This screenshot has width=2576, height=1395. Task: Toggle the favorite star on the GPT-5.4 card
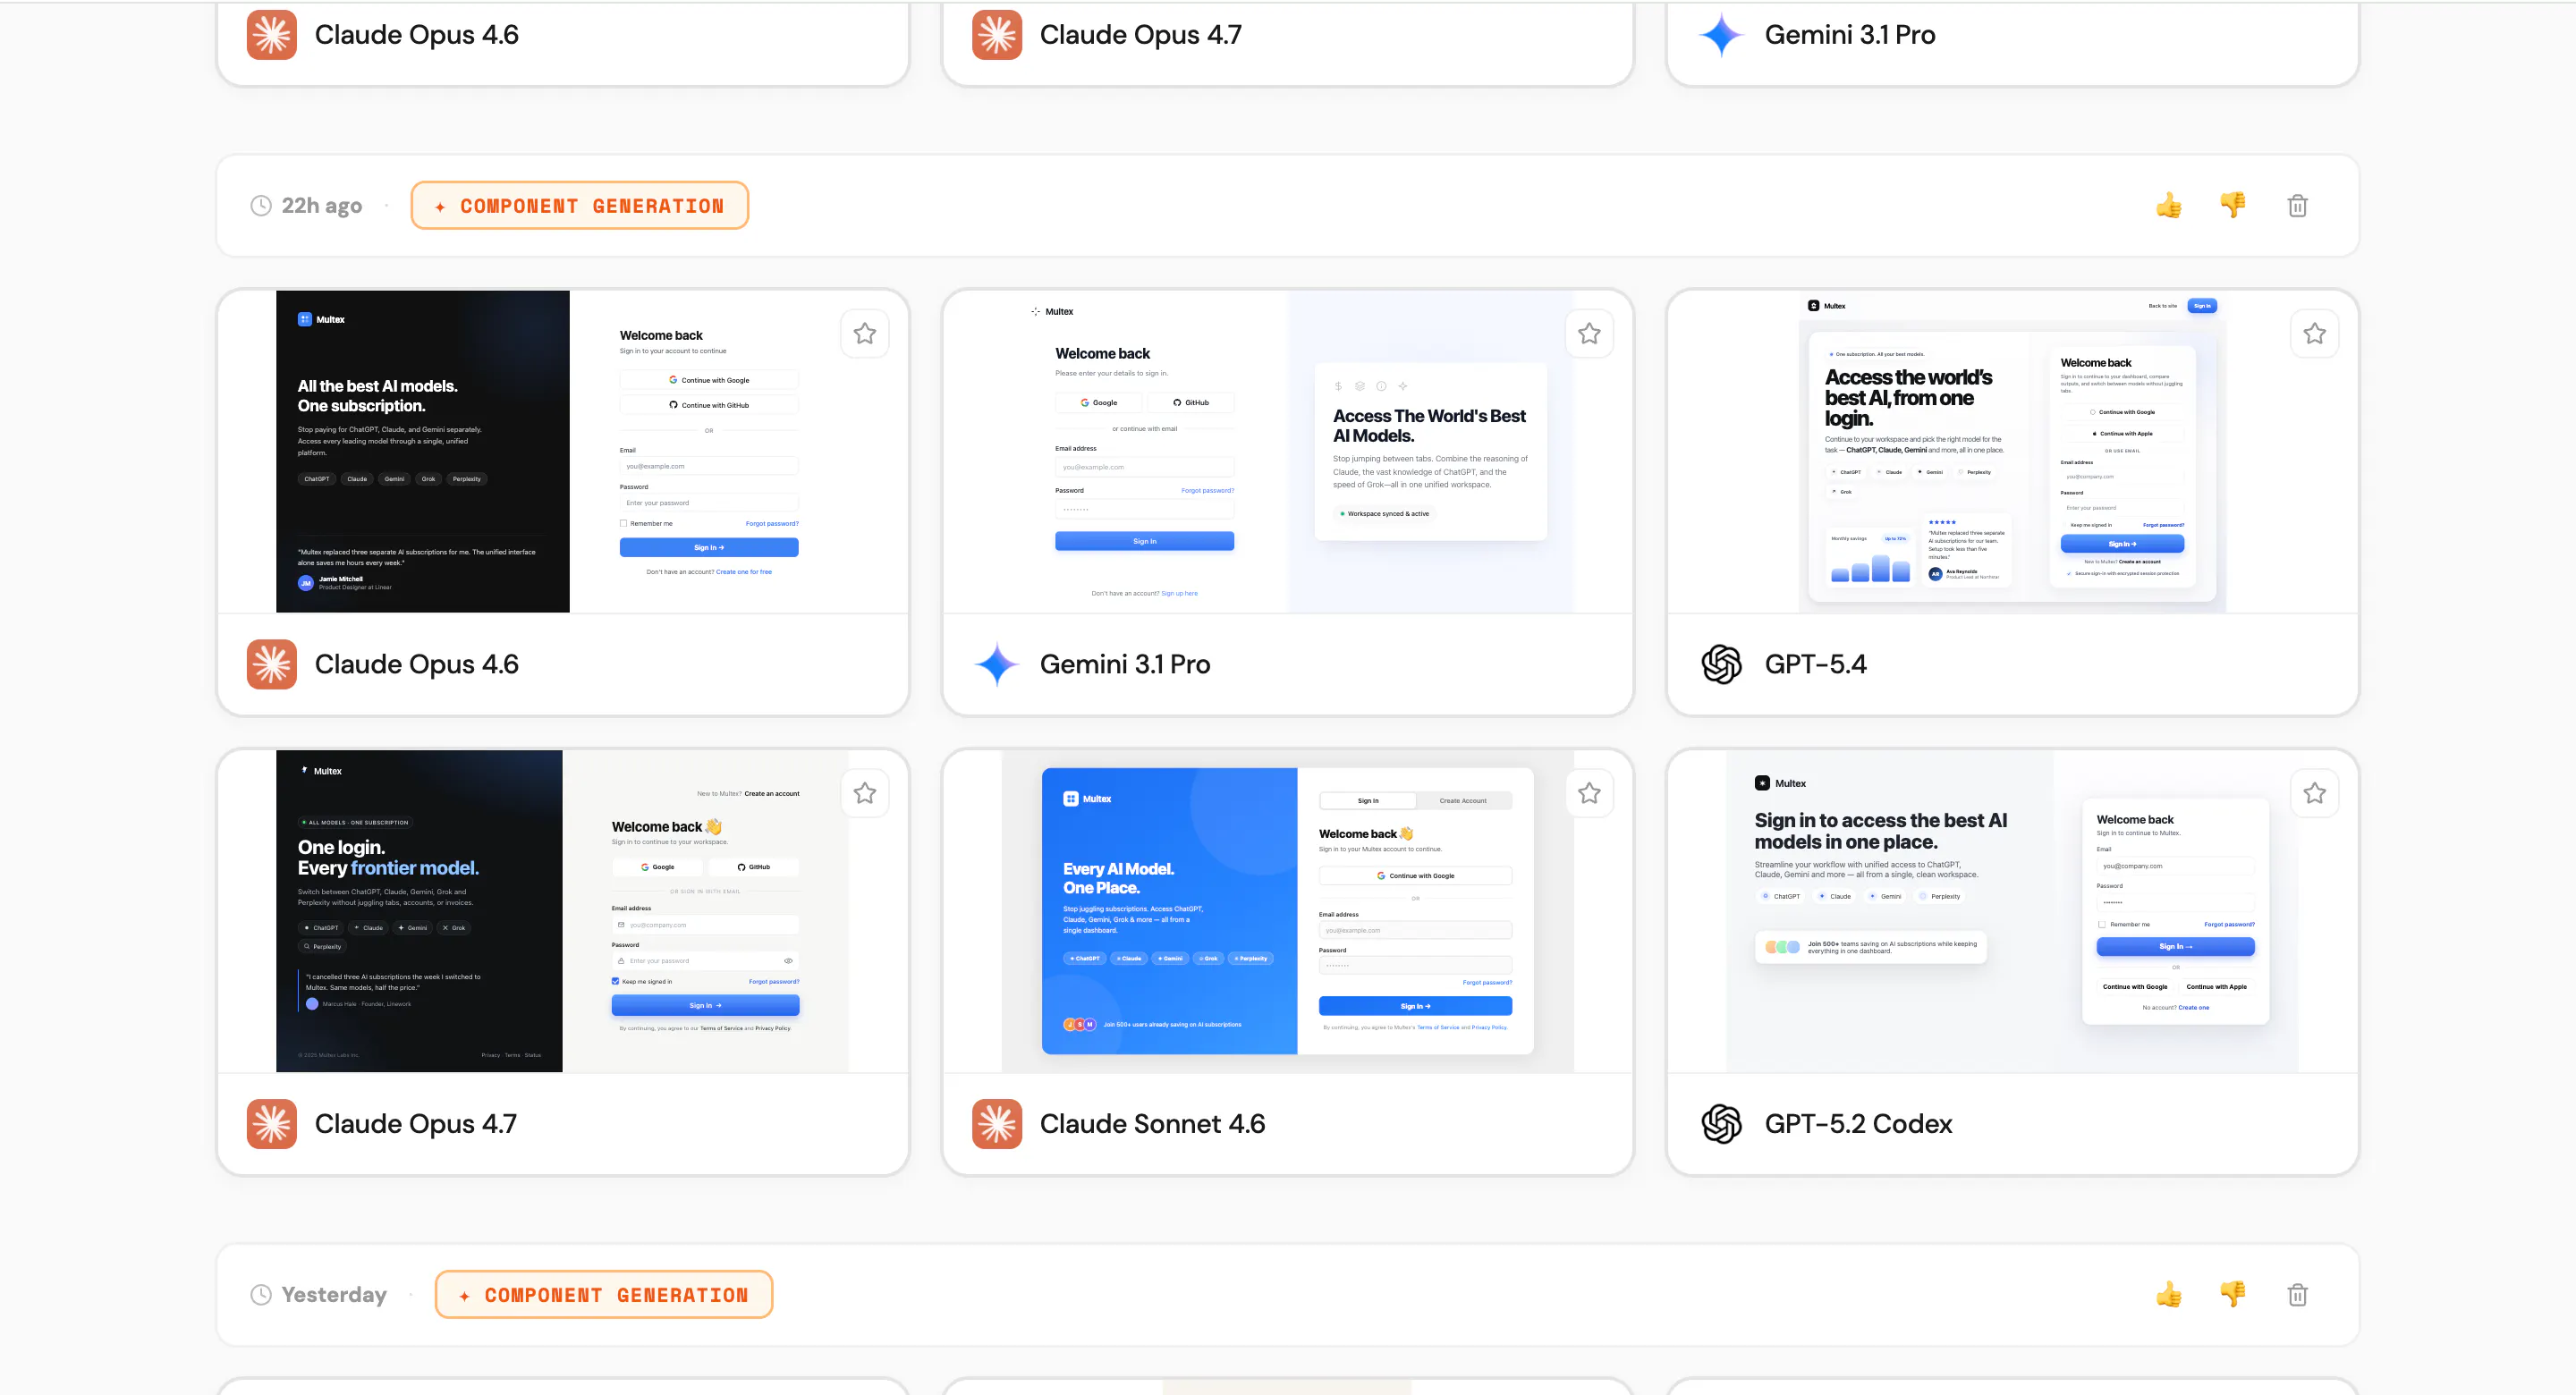pyautogui.click(x=2314, y=334)
